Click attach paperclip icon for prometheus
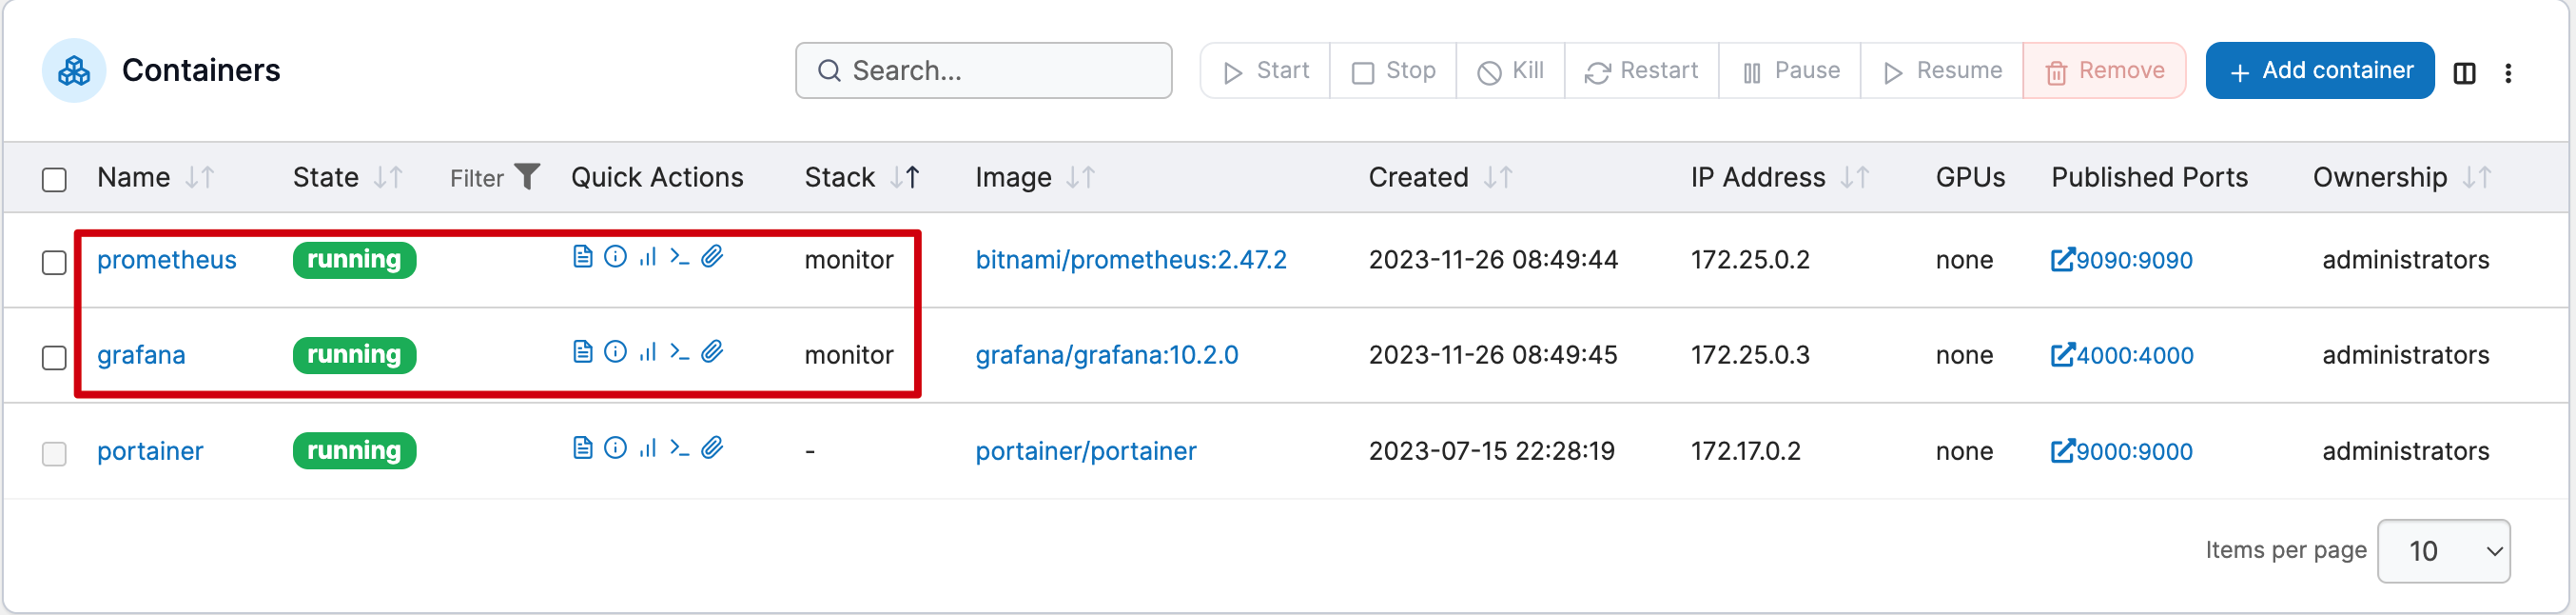 pyautogui.click(x=712, y=257)
